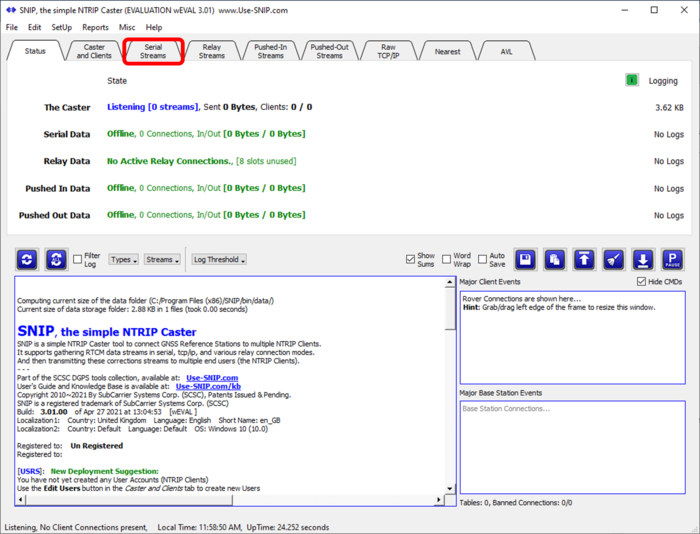Click 'Local Time: 11:58:50 AM' in status bar

(x=200, y=527)
